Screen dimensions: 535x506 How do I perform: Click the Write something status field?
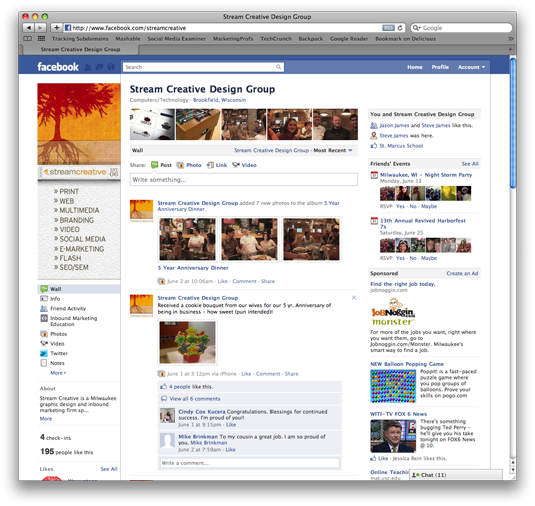pyautogui.click(x=244, y=180)
